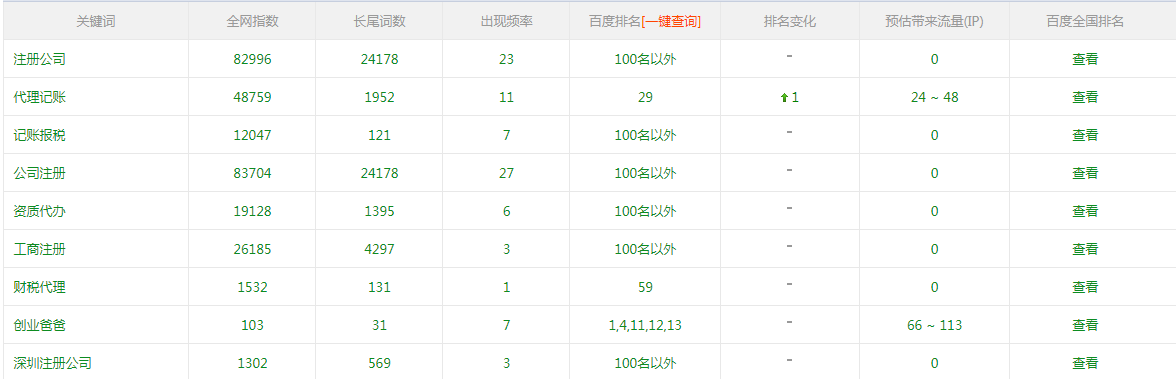
Task: Open 查看 link for 公司注册 row
Action: (x=1084, y=173)
